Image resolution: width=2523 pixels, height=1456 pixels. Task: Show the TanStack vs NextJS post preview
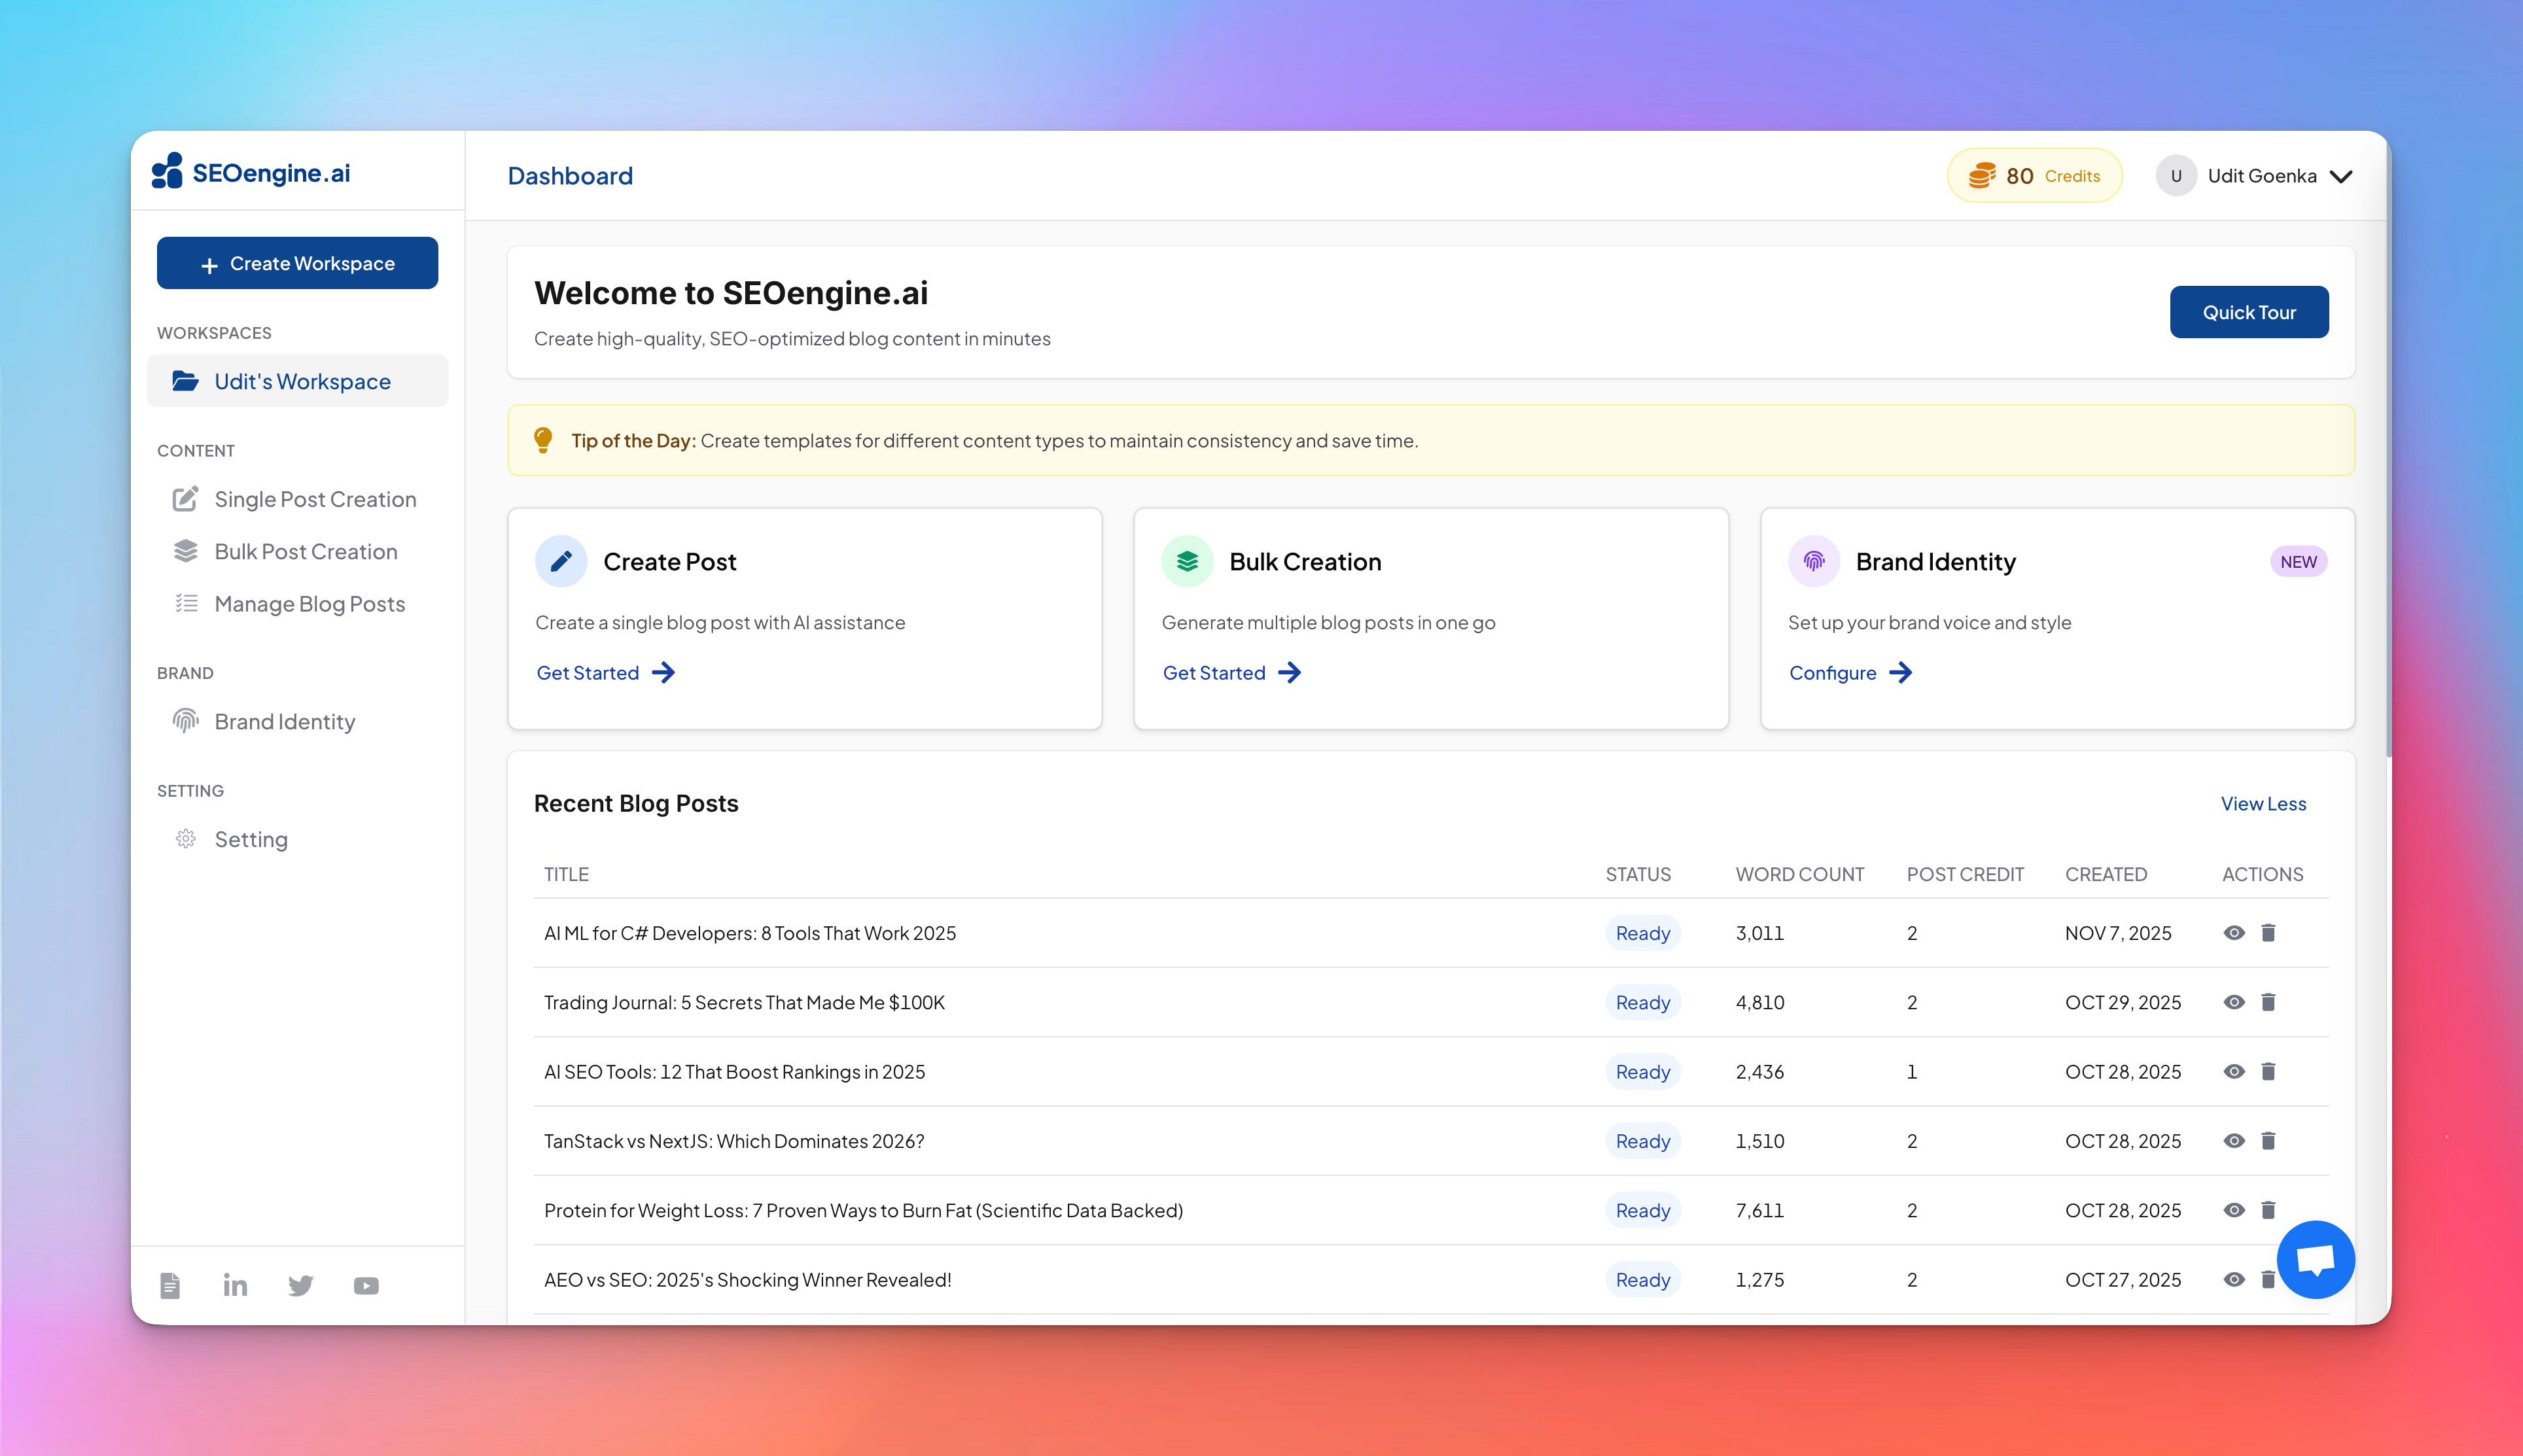coord(2235,1140)
